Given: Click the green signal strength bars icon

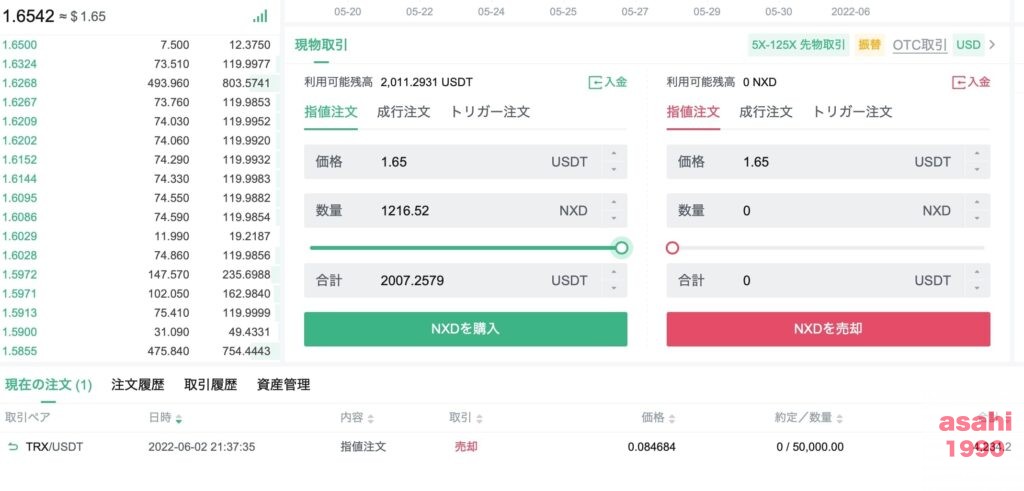Looking at the screenshot, I should [x=260, y=16].
